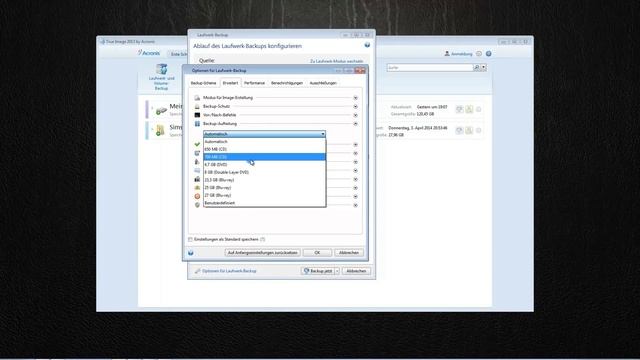Choose highlighted 700 MB (CD) option
640x360 pixels.
pos(264,157)
